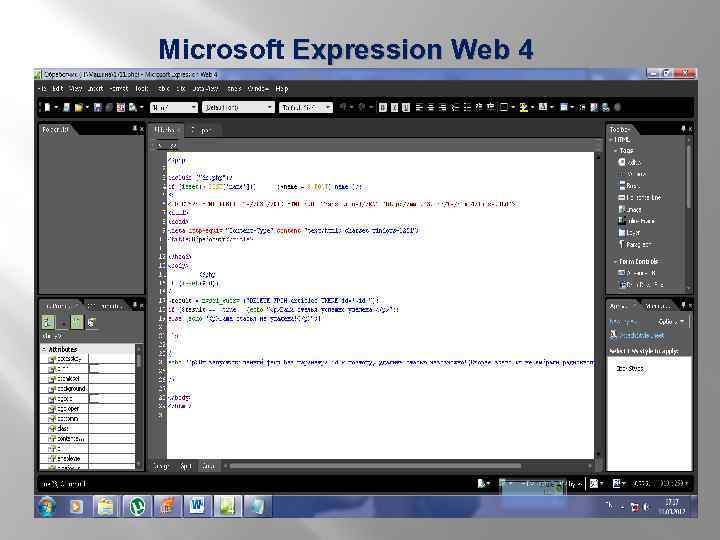Click the Decrease Indent icon
This screenshot has width=720, height=540.
(479, 107)
